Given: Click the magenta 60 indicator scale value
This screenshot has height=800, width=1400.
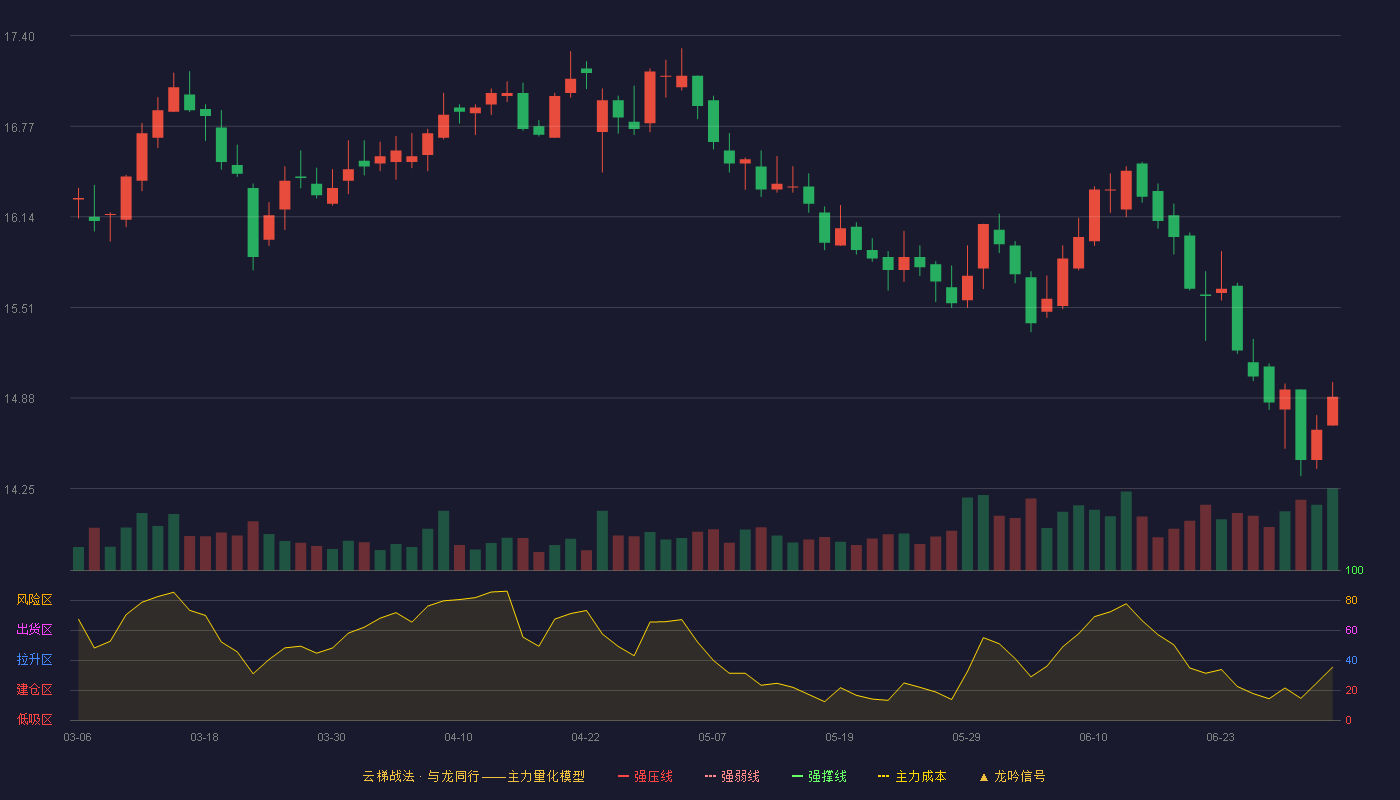Looking at the screenshot, I should [x=1351, y=630].
